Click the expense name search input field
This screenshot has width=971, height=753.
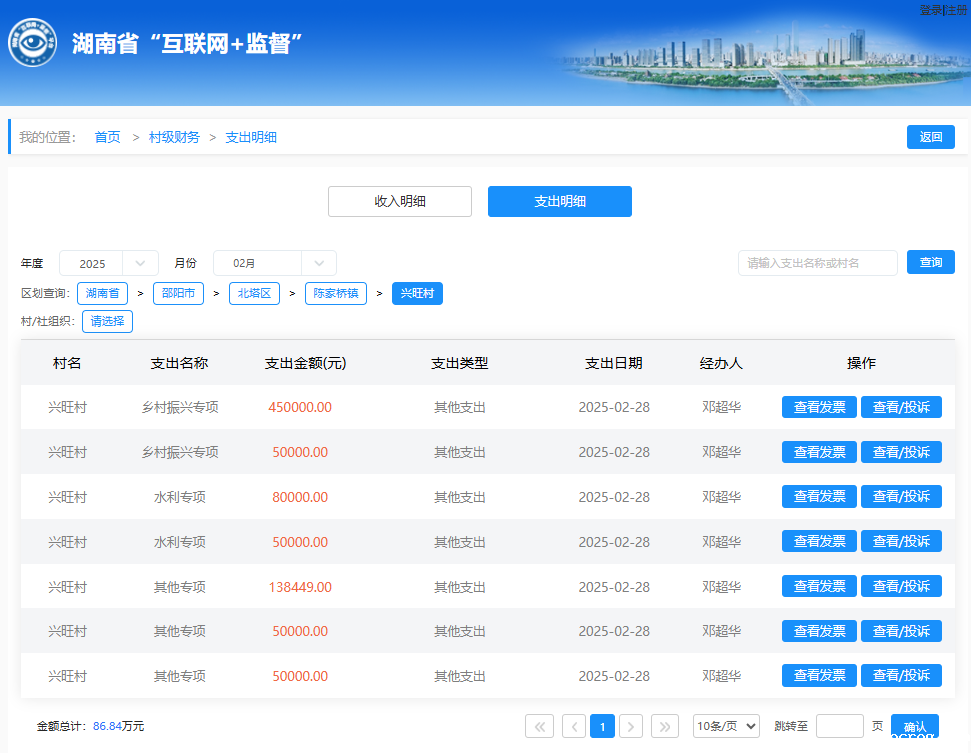817,263
